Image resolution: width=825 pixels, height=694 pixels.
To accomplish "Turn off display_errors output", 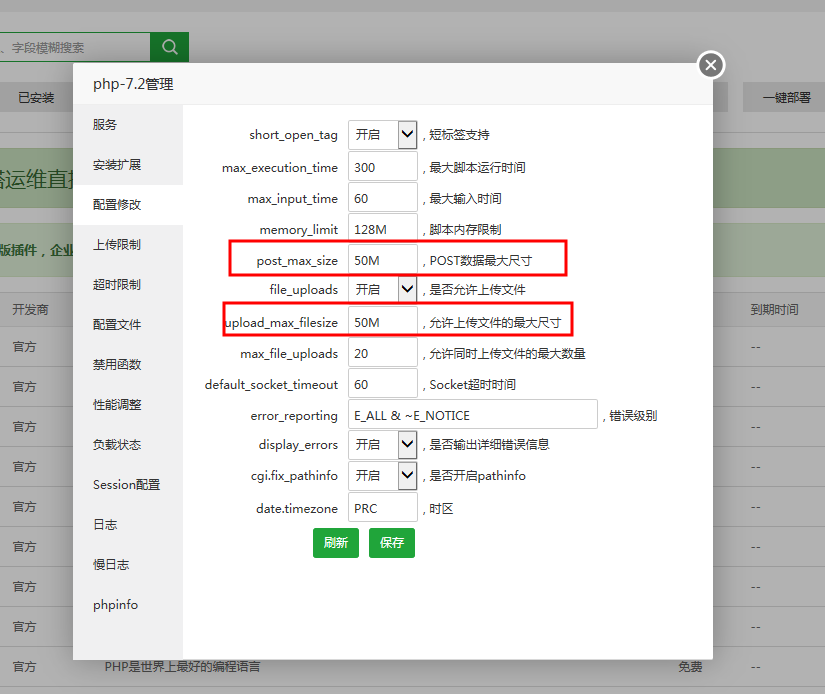I will coord(383,443).
